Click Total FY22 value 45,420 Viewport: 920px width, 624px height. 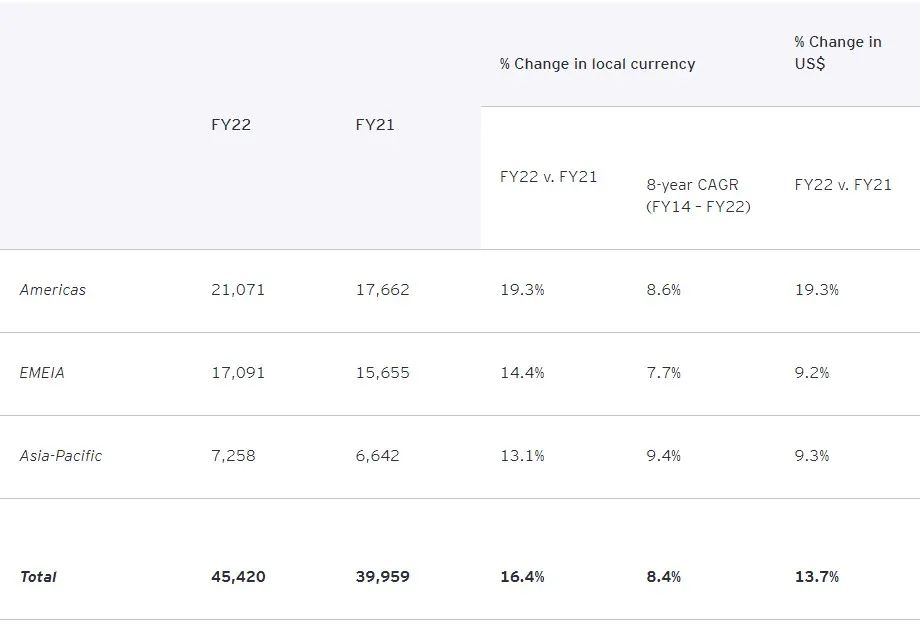tap(238, 577)
